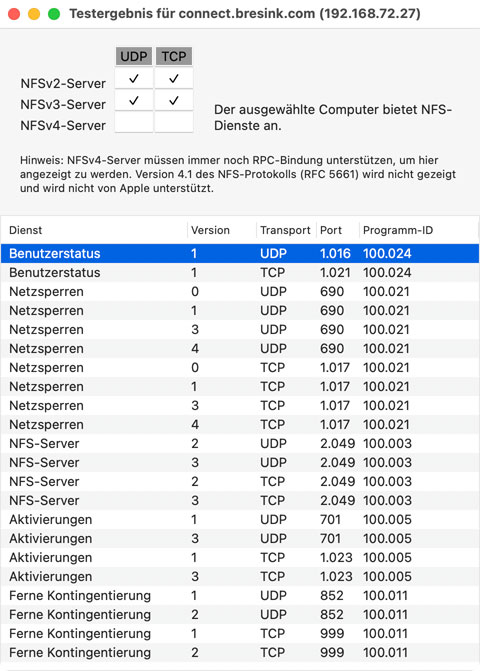
Task: Select Netzsperren version 4 TCP row
Action: click(x=240, y=425)
